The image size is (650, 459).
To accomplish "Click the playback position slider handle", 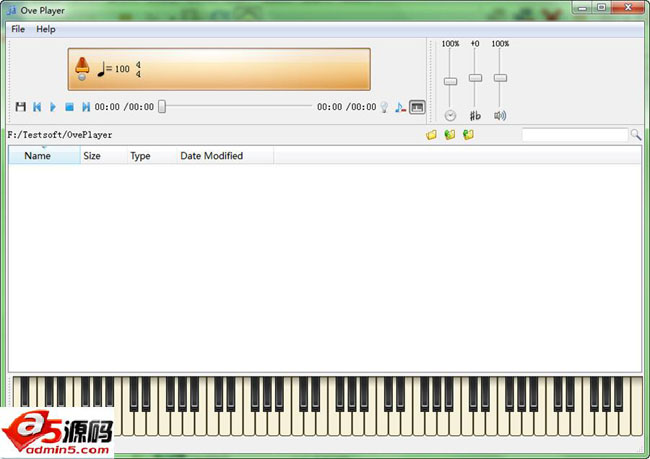I will click(162, 107).
